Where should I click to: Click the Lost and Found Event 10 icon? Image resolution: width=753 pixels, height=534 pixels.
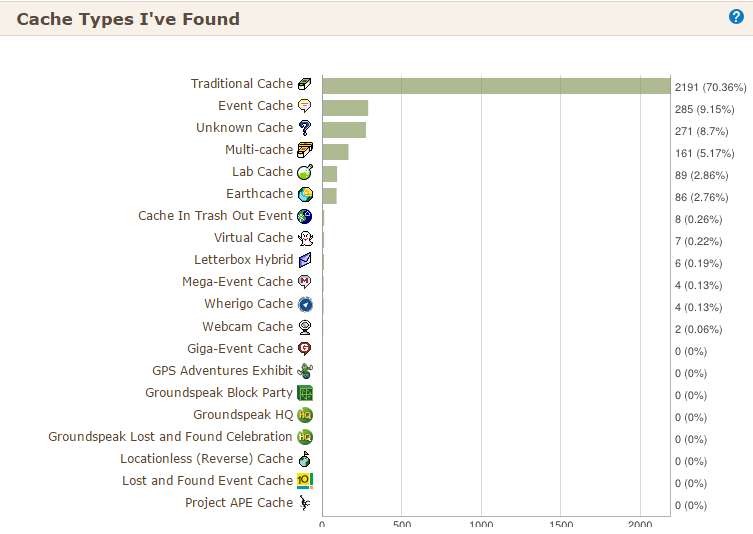coord(305,481)
